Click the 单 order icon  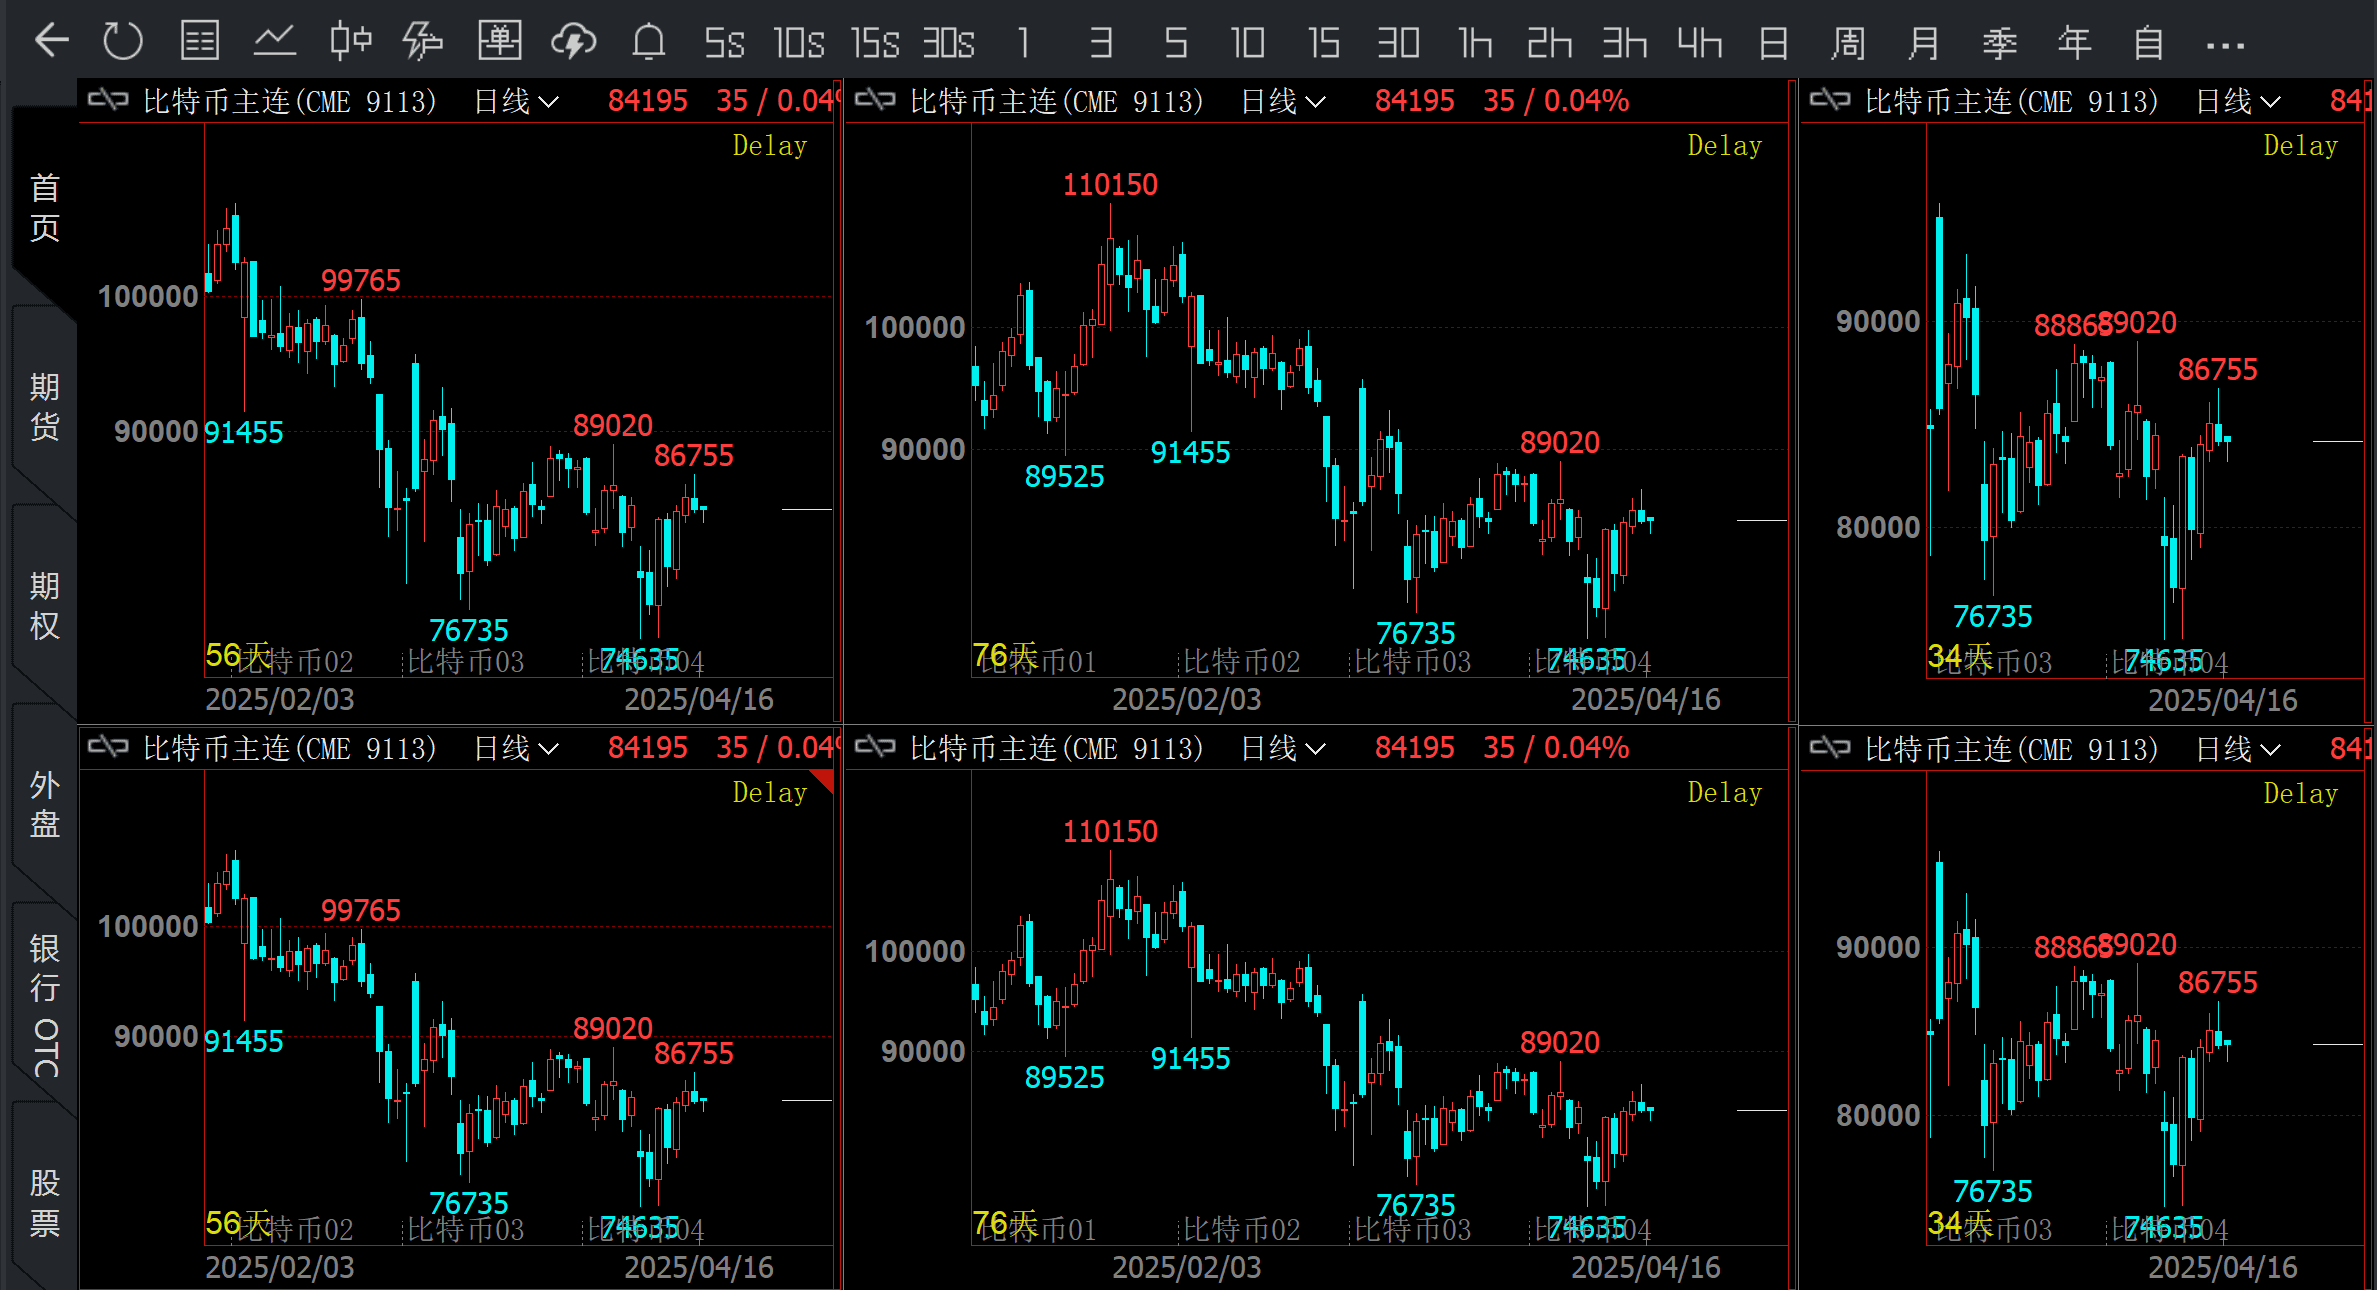[x=499, y=42]
